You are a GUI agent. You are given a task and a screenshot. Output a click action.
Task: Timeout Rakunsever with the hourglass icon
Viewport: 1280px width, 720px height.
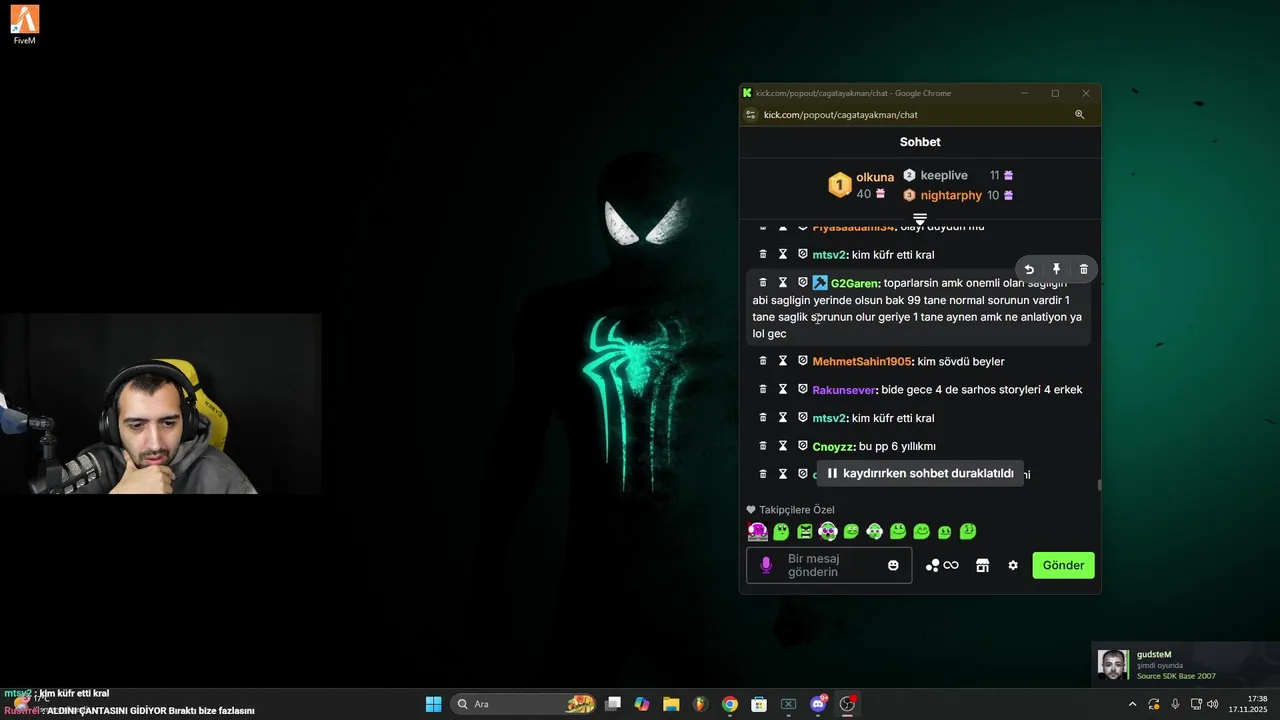(x=783, y=389)
